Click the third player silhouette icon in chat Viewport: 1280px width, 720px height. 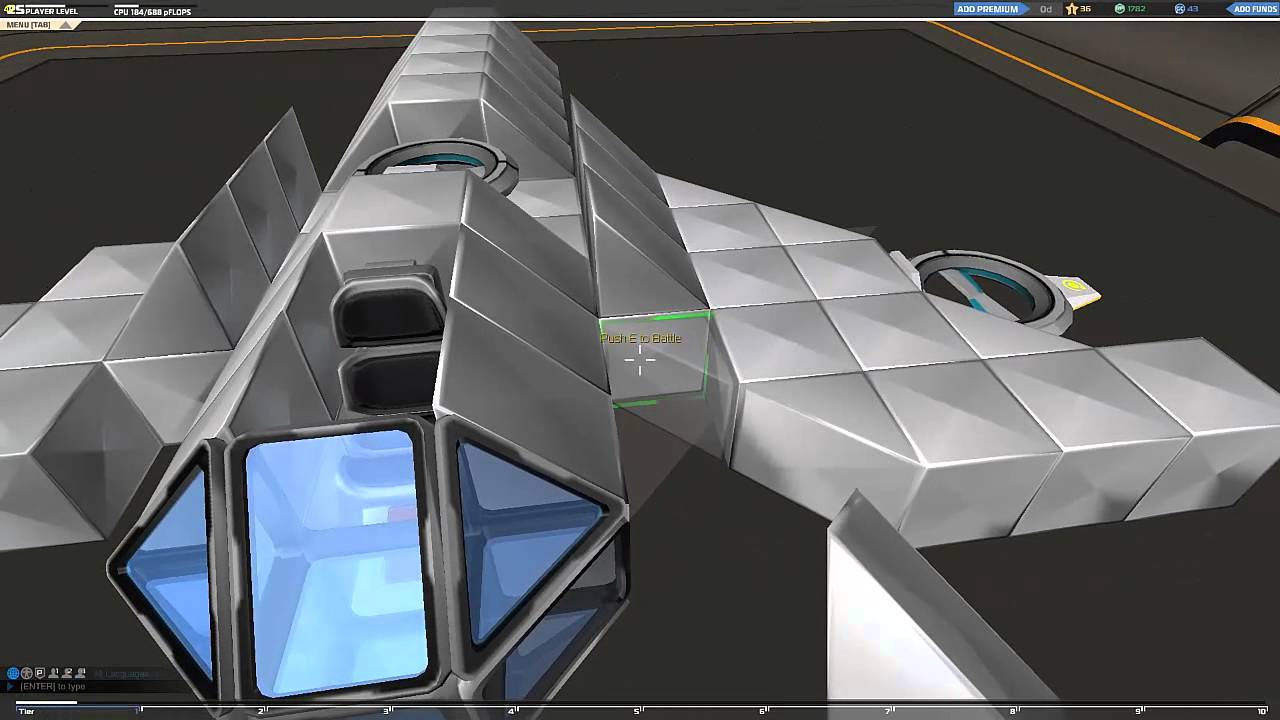point(81,673)
